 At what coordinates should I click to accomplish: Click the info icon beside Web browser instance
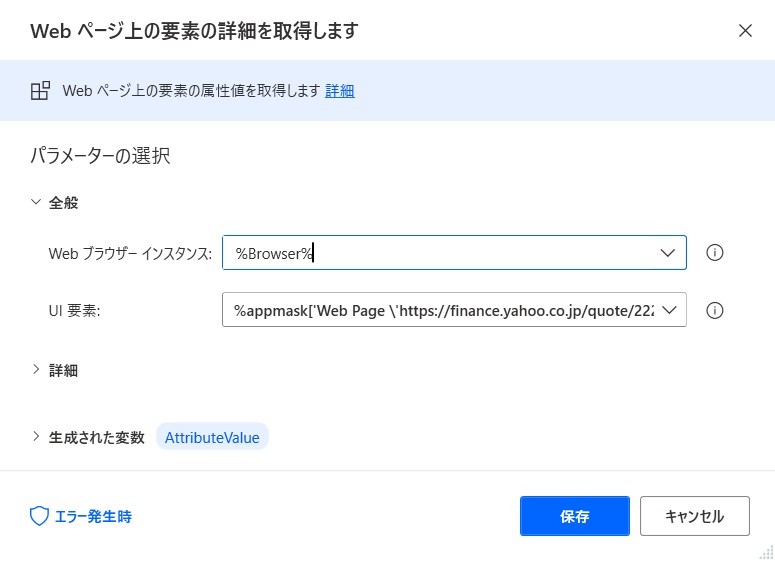pos(714,253)
